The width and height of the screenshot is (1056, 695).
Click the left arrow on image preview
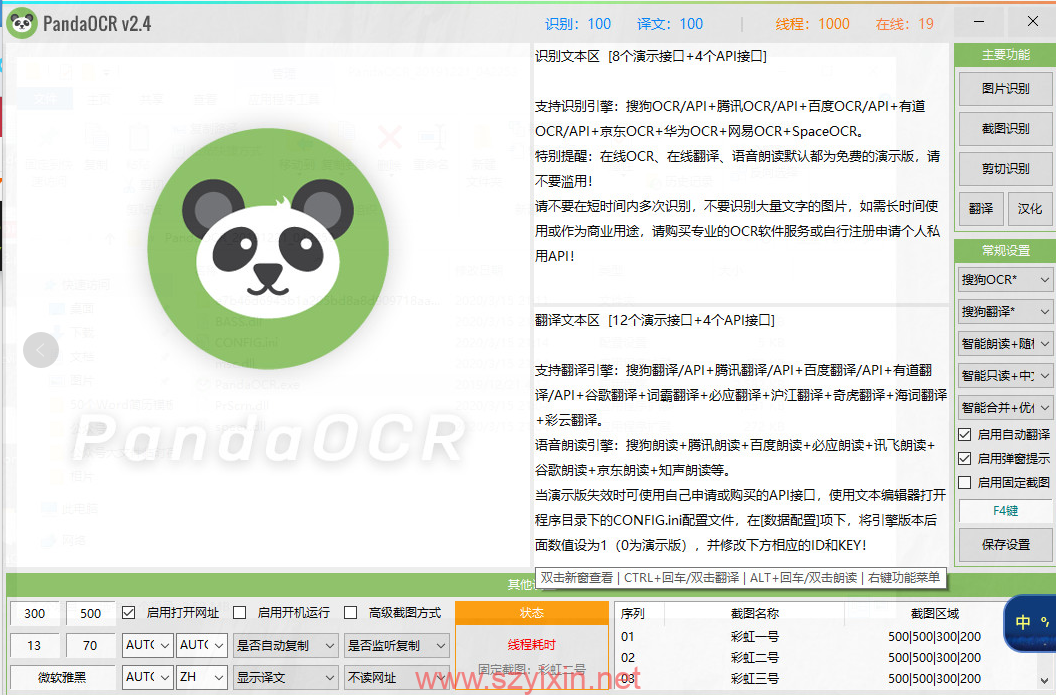pos(41,350)
